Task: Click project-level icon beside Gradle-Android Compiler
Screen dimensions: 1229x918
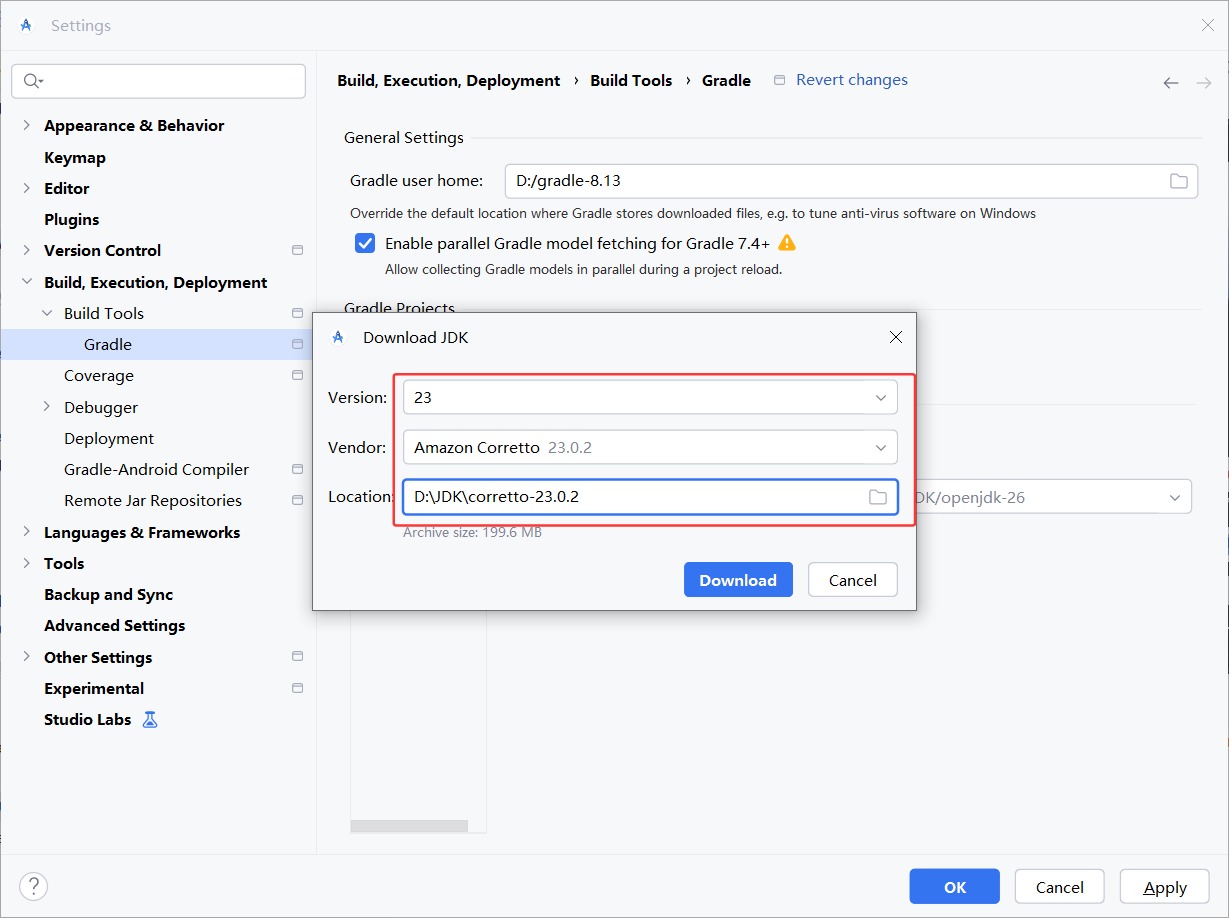Action: click(x=297, y=469)
